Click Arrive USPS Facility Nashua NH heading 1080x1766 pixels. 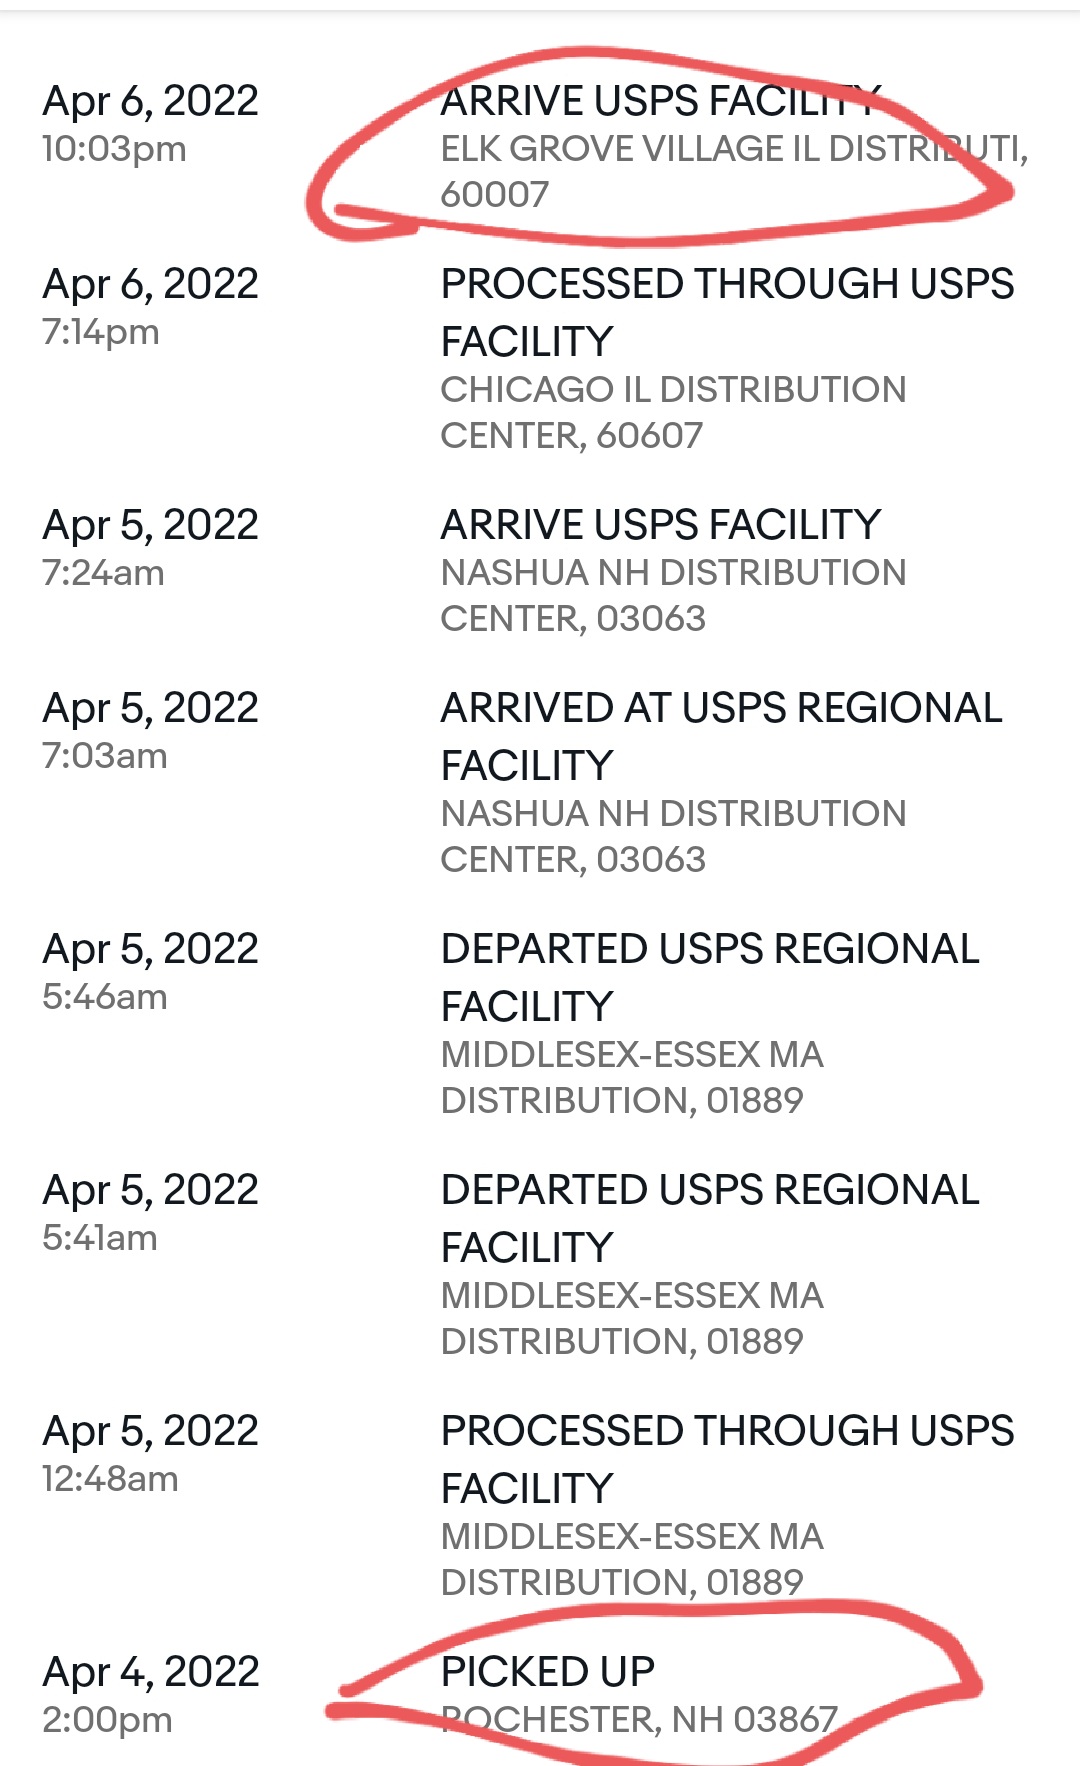(661, 525)
